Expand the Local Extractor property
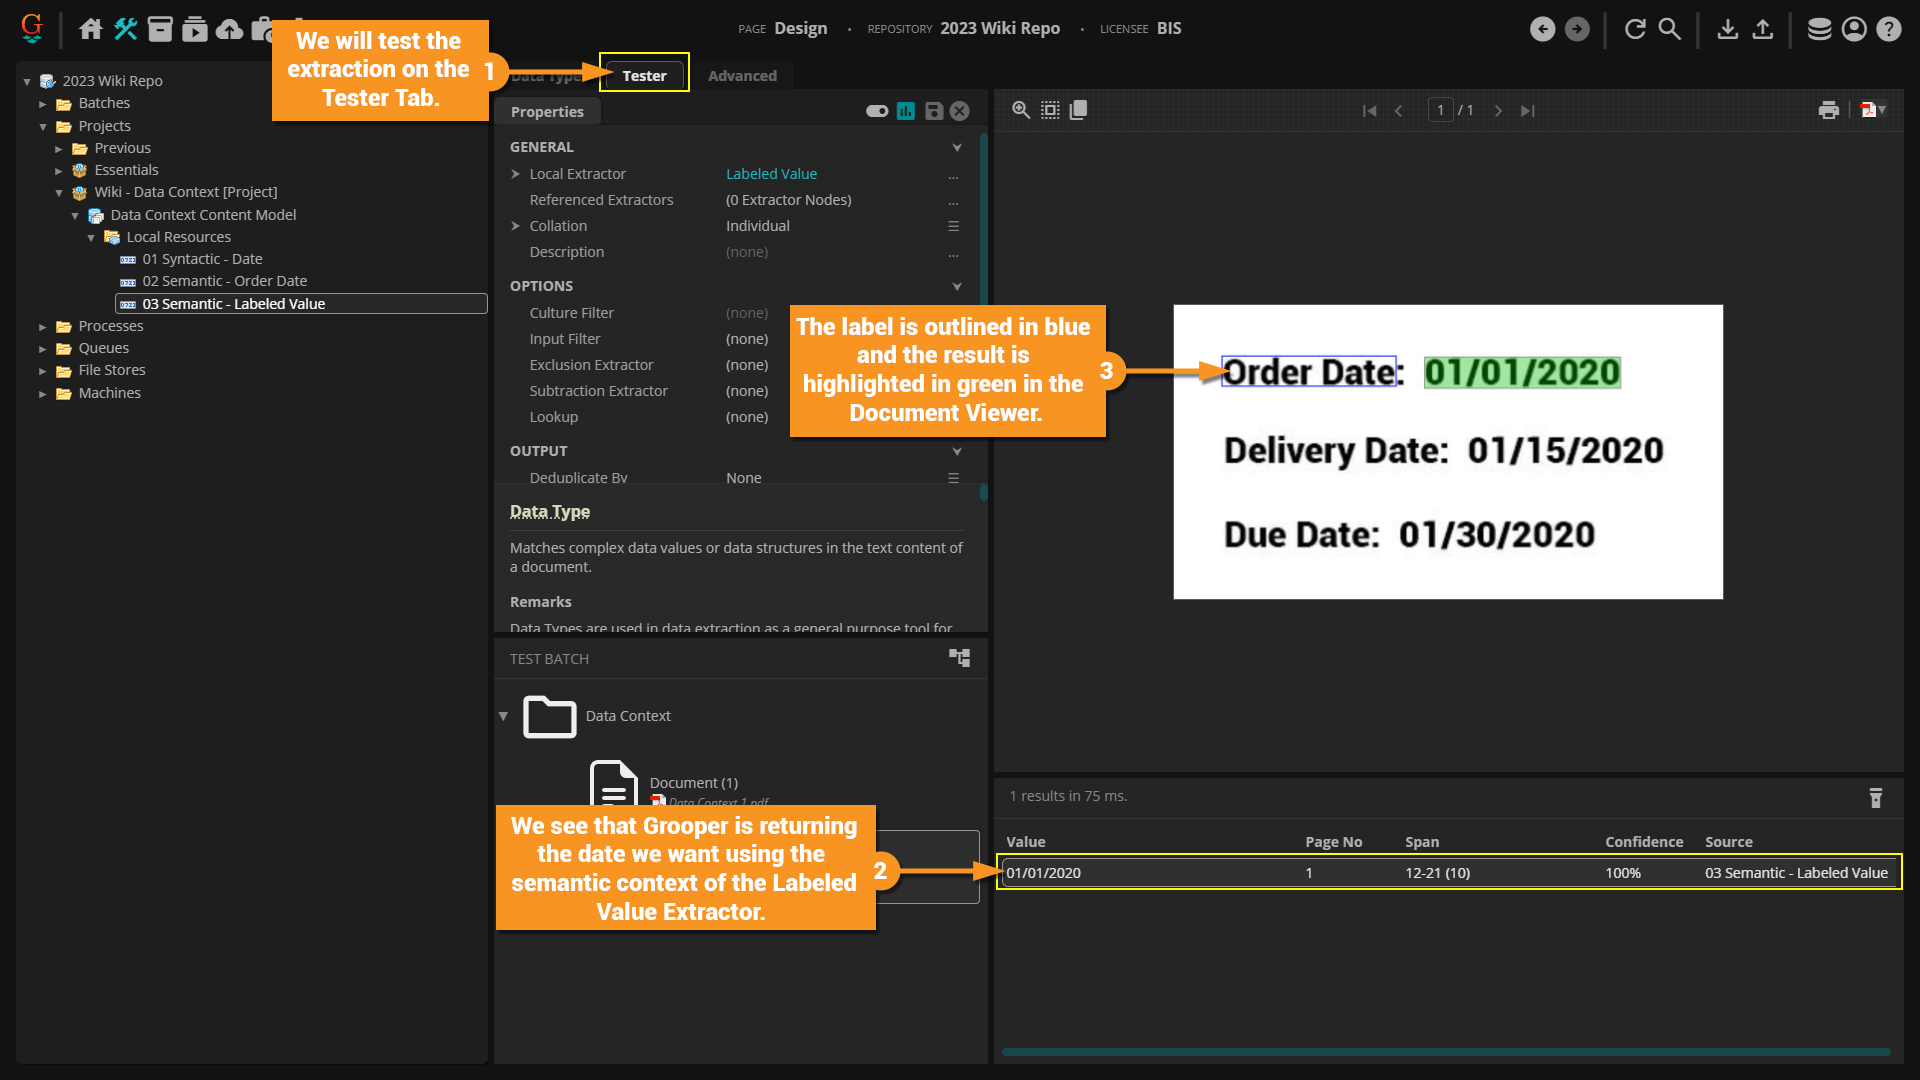Viewport: 1920px width, 1080px height. click(x=516, y=174)
